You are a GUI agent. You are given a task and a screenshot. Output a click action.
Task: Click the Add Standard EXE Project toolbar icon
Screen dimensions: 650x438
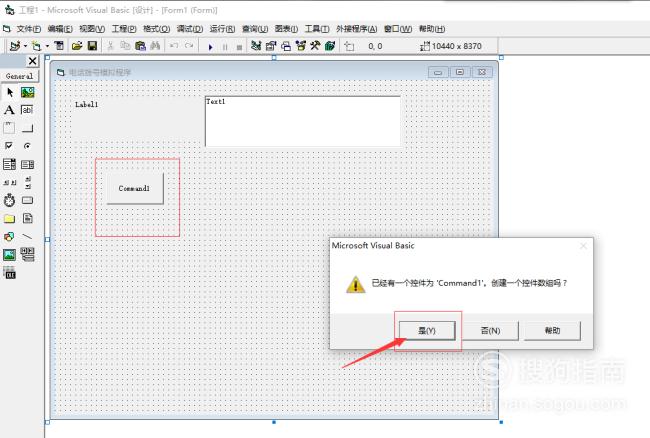coord(15,46)
